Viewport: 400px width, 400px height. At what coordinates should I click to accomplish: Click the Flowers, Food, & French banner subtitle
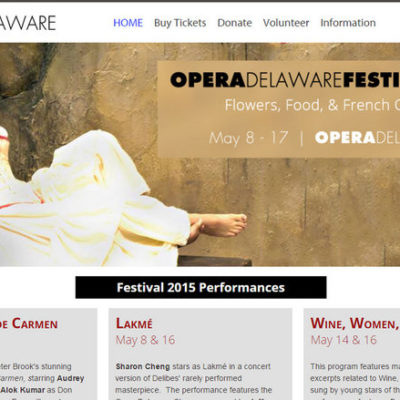pyautogui.click(x=312, y=105)
